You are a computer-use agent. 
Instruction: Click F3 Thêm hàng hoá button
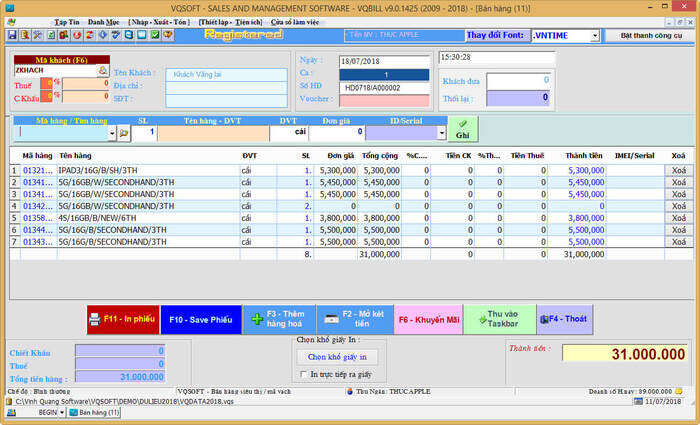[x=279, y=319]
